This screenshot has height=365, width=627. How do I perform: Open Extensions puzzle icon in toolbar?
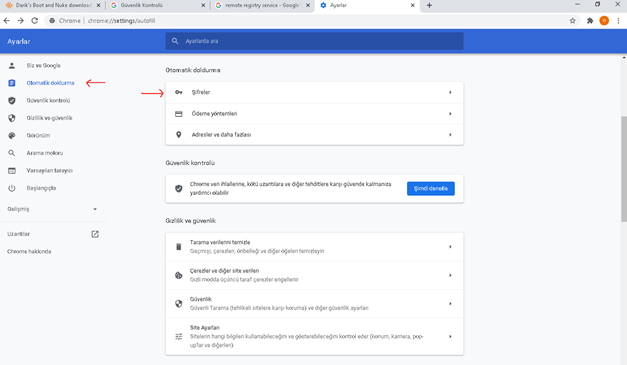590,21
